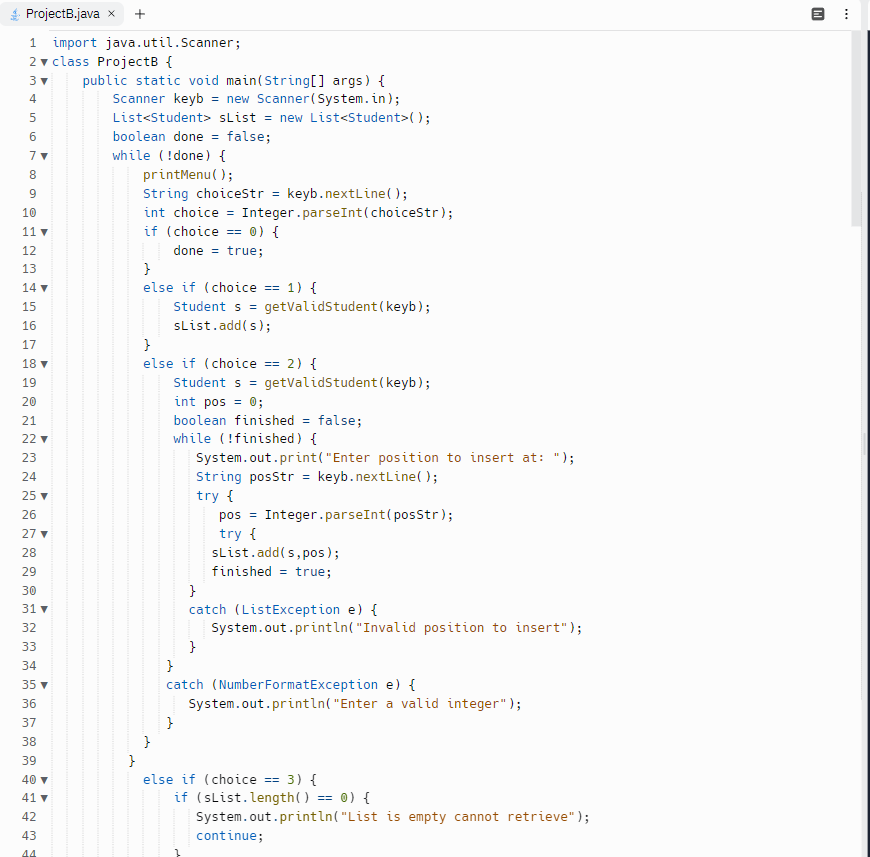Close the ProjectB.java tab

pyautogui.click(x=110, y=14)
